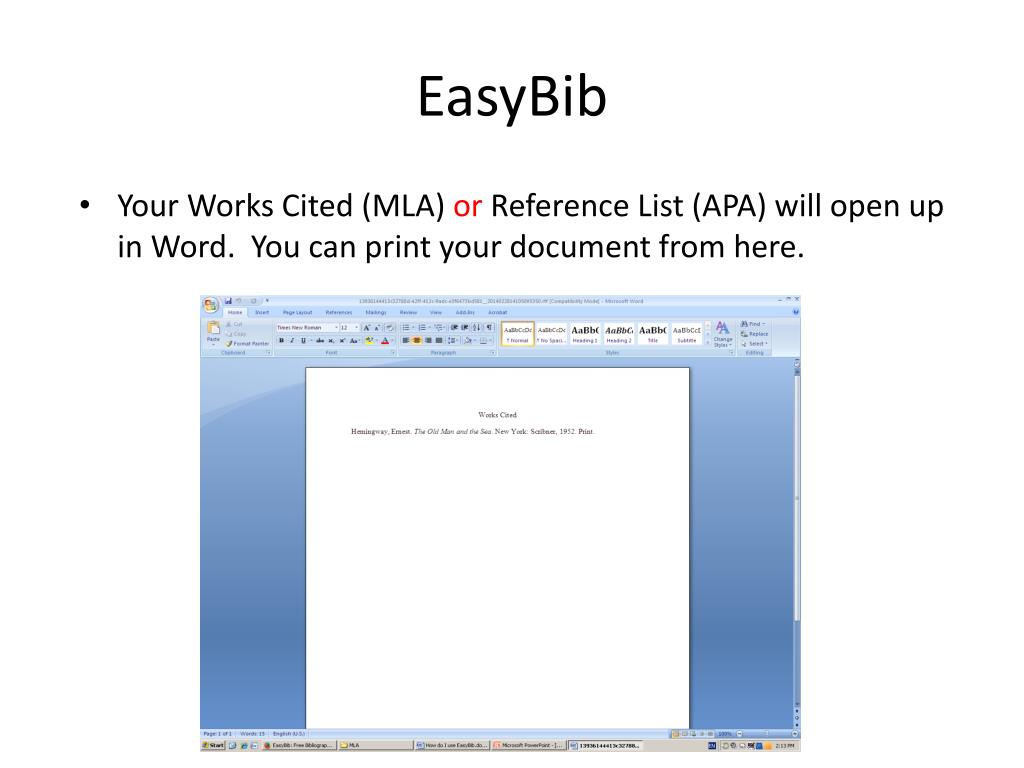1024x768 pixels.
Task: Open the multilevel list dropdown
Action: coord(440,328)
